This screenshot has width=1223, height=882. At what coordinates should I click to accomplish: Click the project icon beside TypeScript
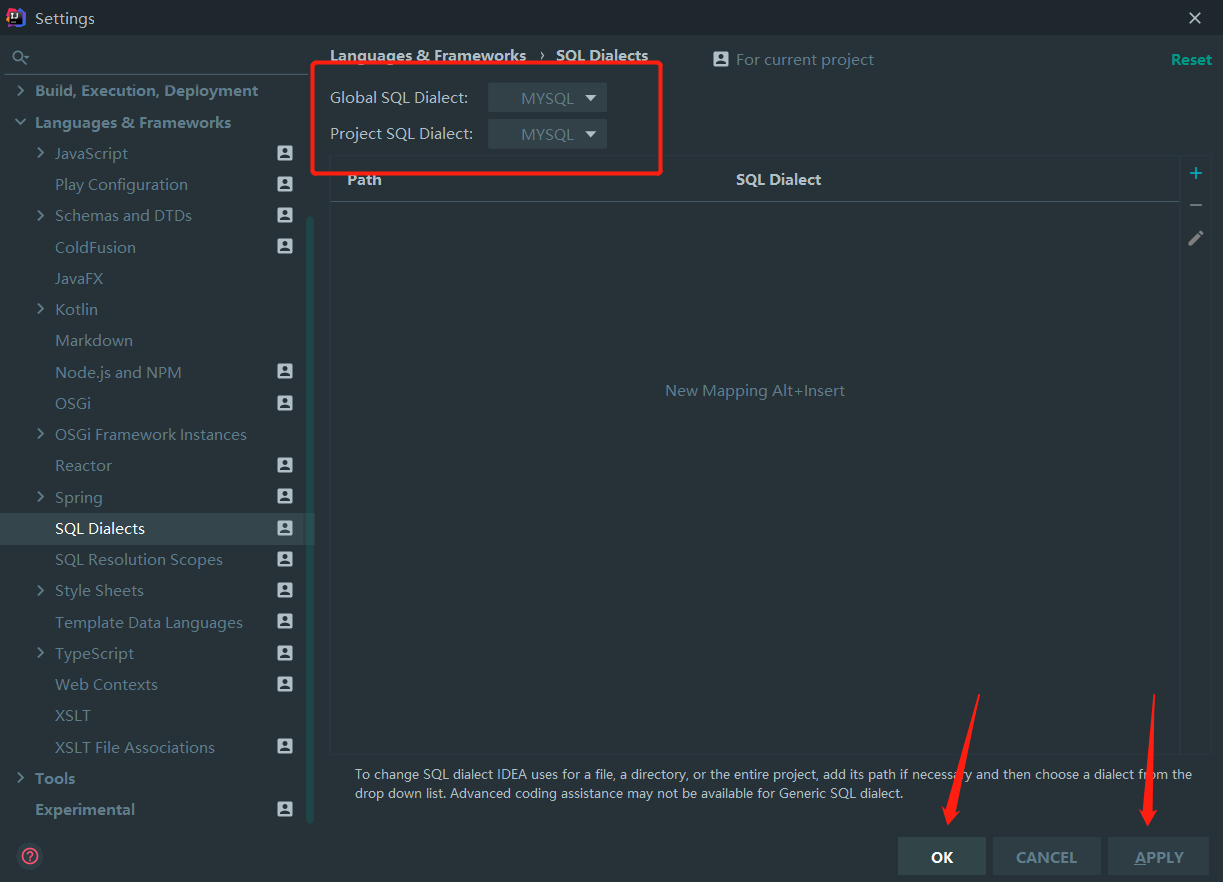(285, 653)
